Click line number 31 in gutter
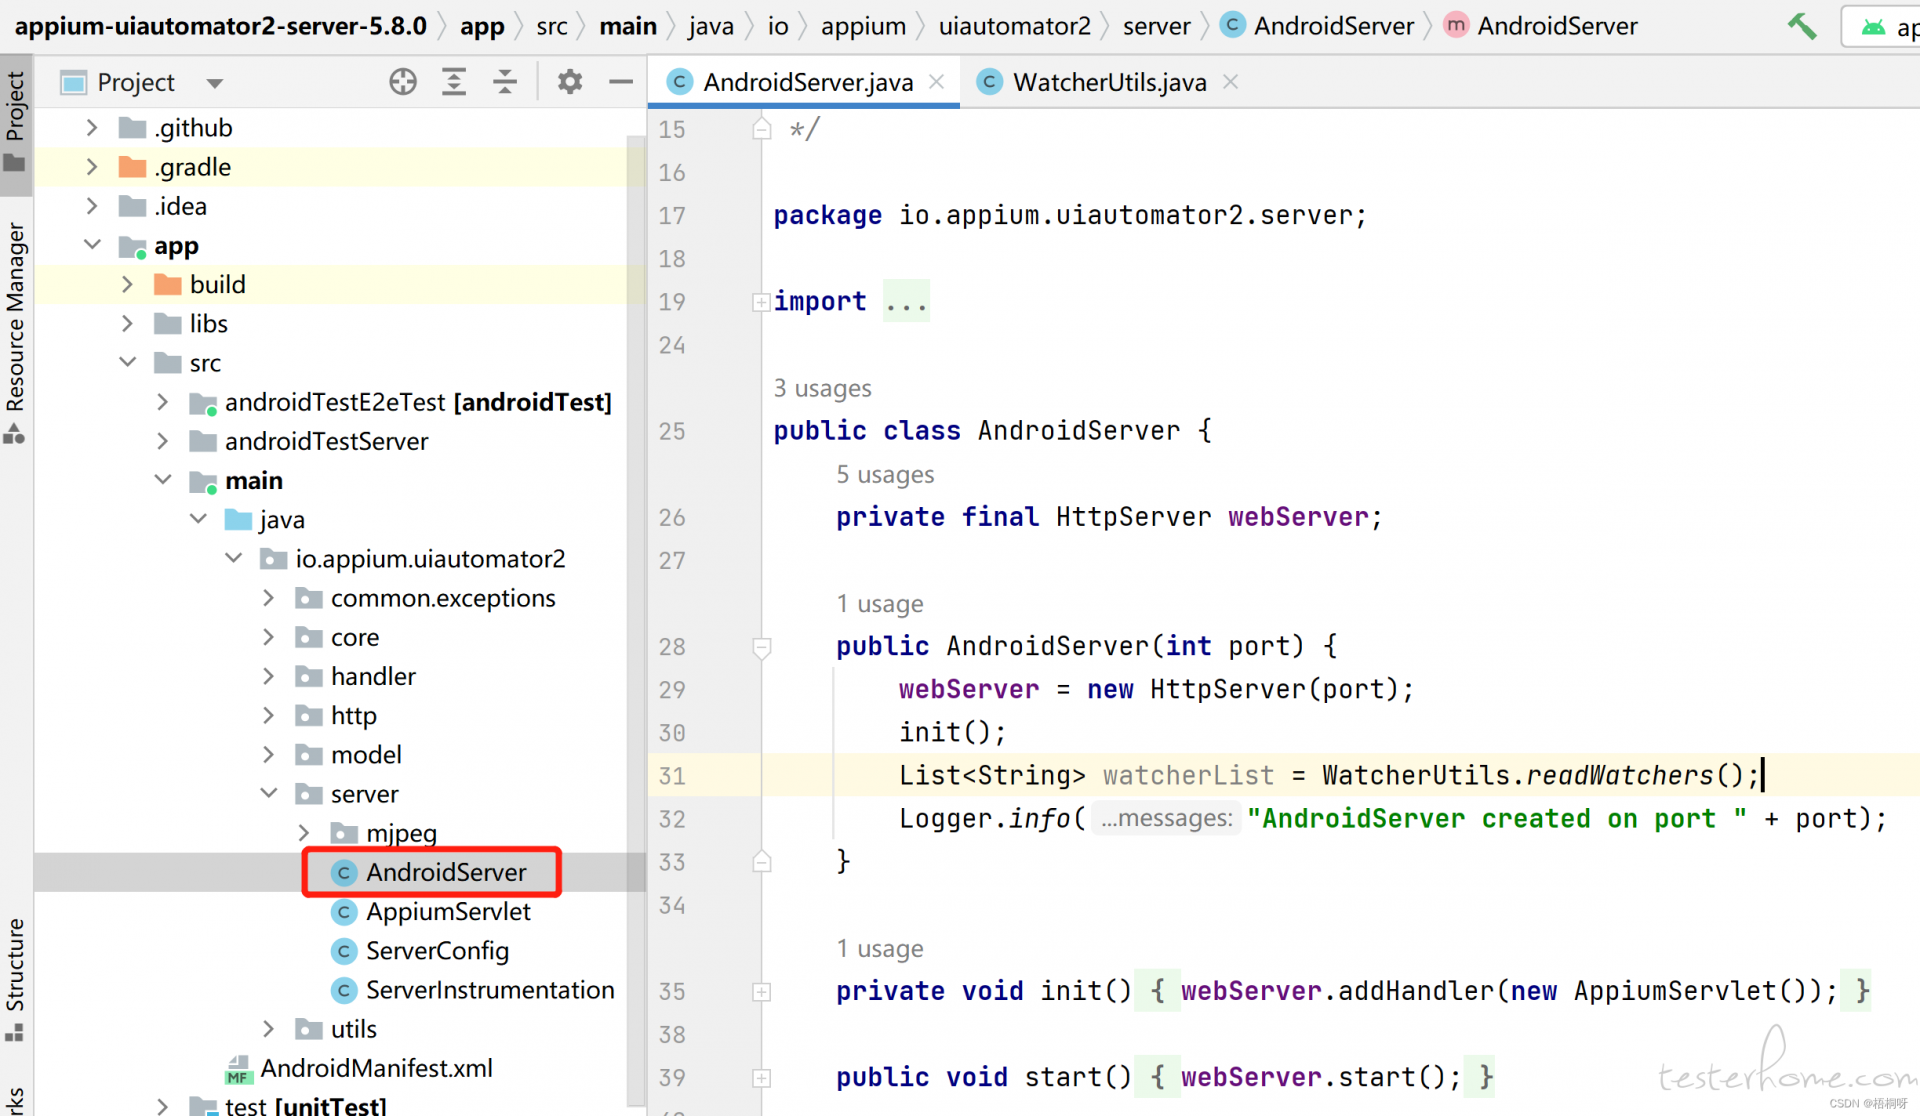1920x1116 pixels. (672, 776)
